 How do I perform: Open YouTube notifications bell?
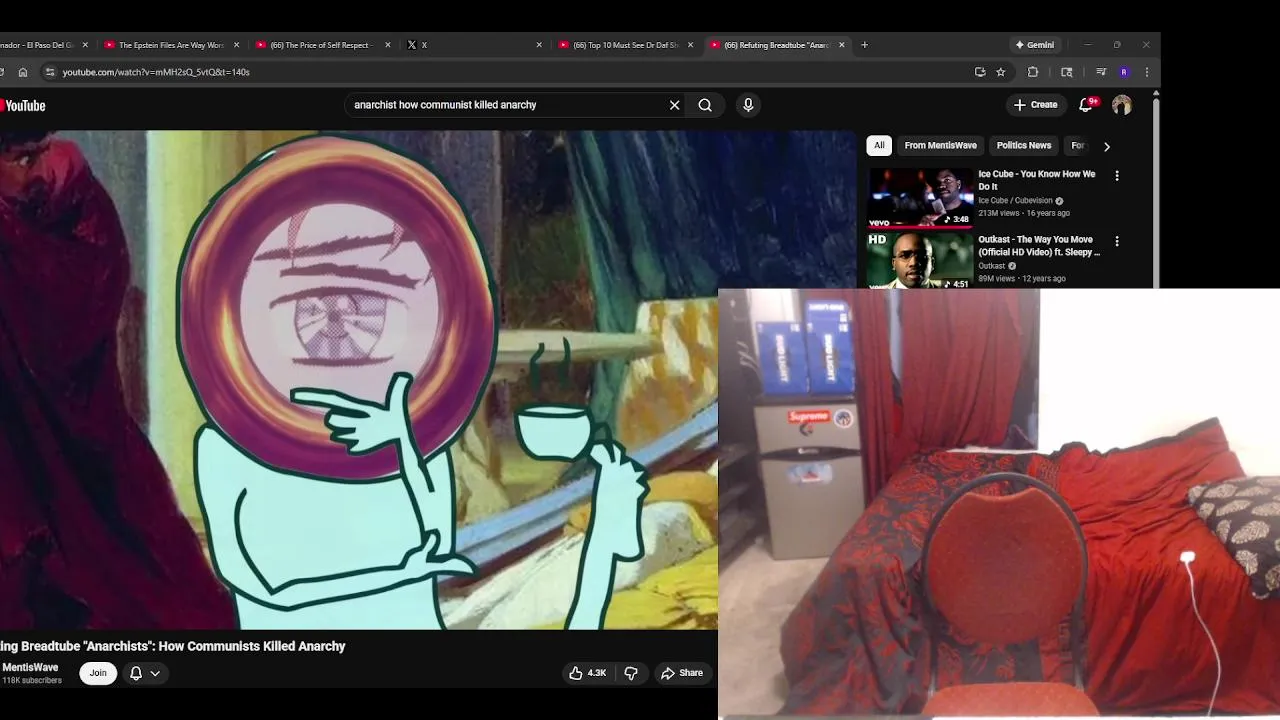(x=1086, y=105)
